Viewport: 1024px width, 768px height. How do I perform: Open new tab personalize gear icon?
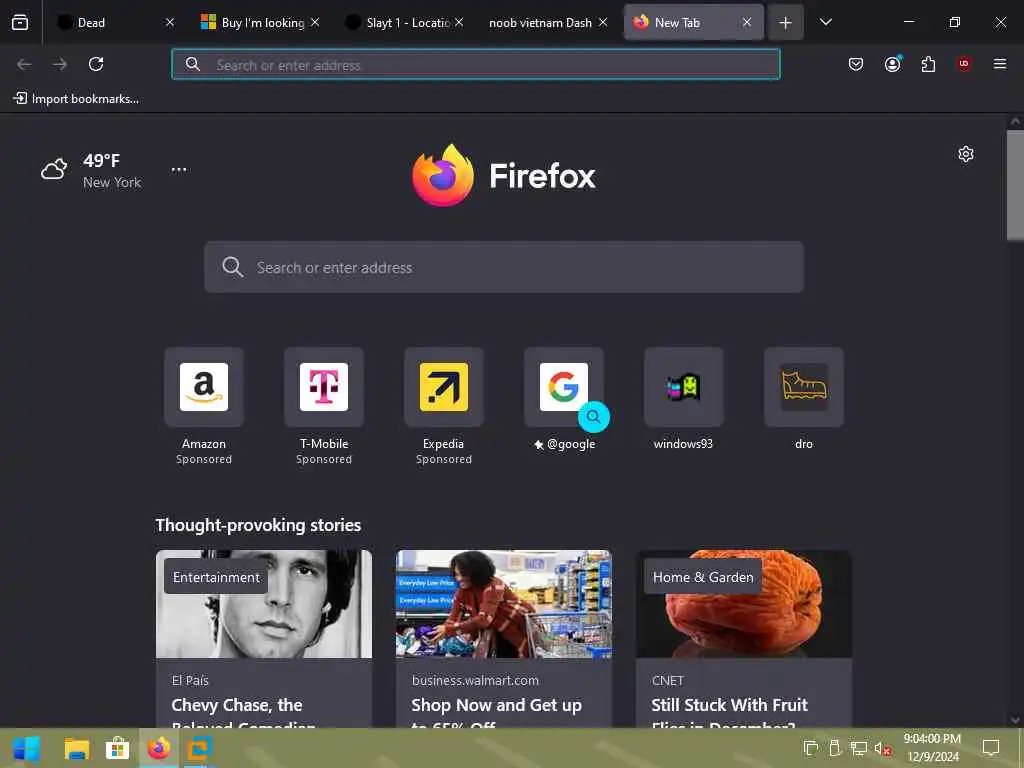click(x=965, y=154)
